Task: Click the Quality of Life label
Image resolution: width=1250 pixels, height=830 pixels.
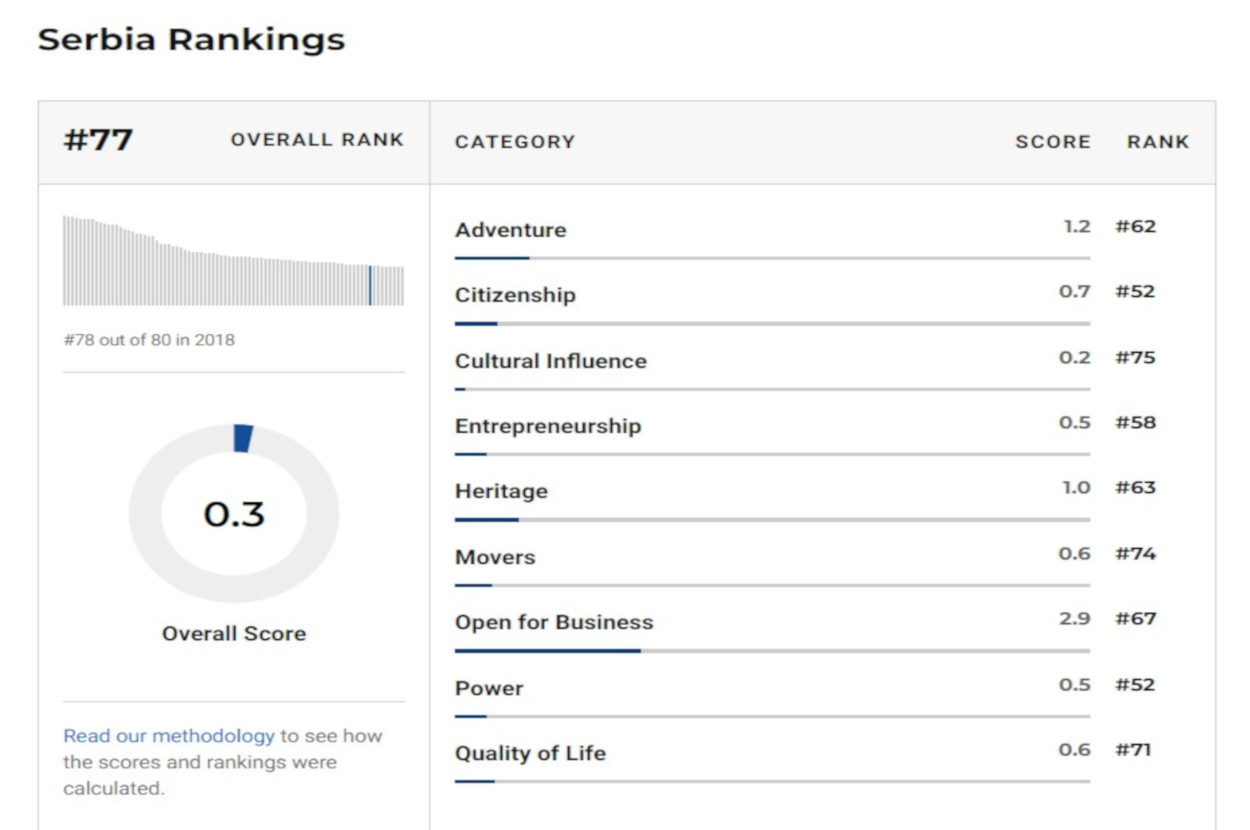Action: pyautogui.click(x=530, y=753)
